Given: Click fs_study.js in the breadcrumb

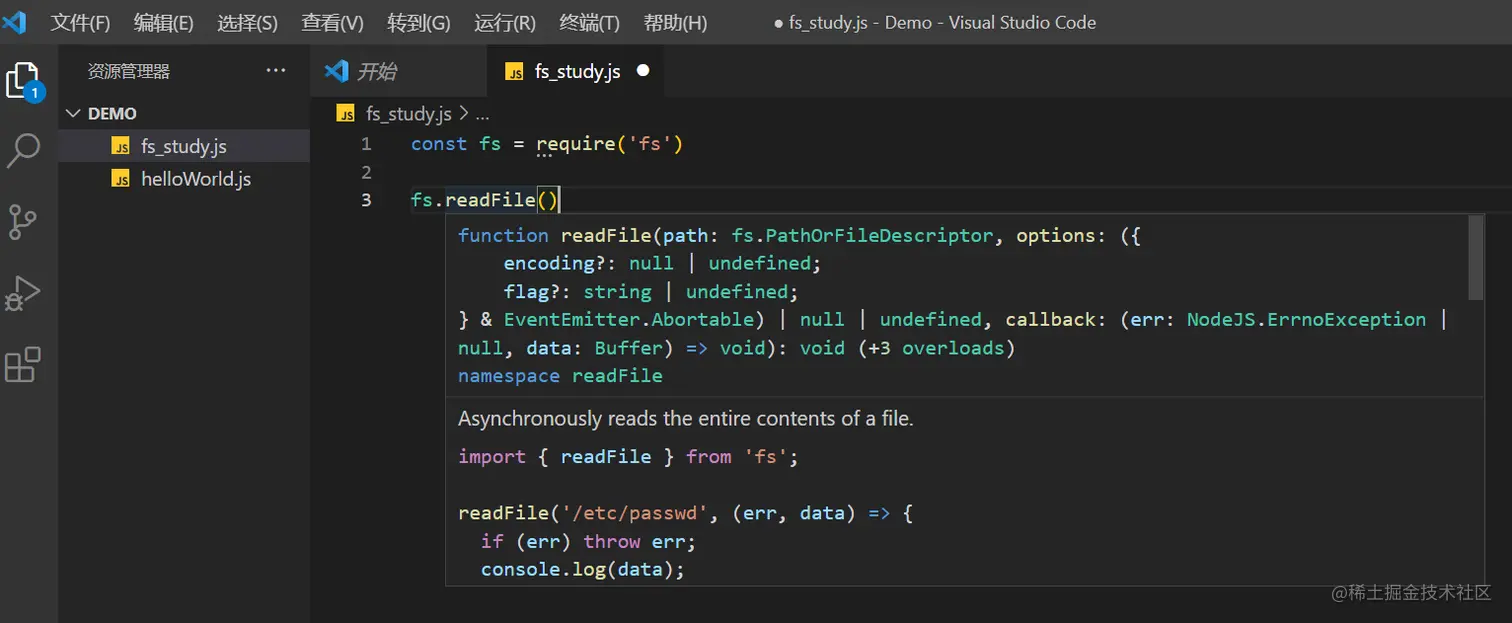Looking at the screenshot, I should [409, 114].
